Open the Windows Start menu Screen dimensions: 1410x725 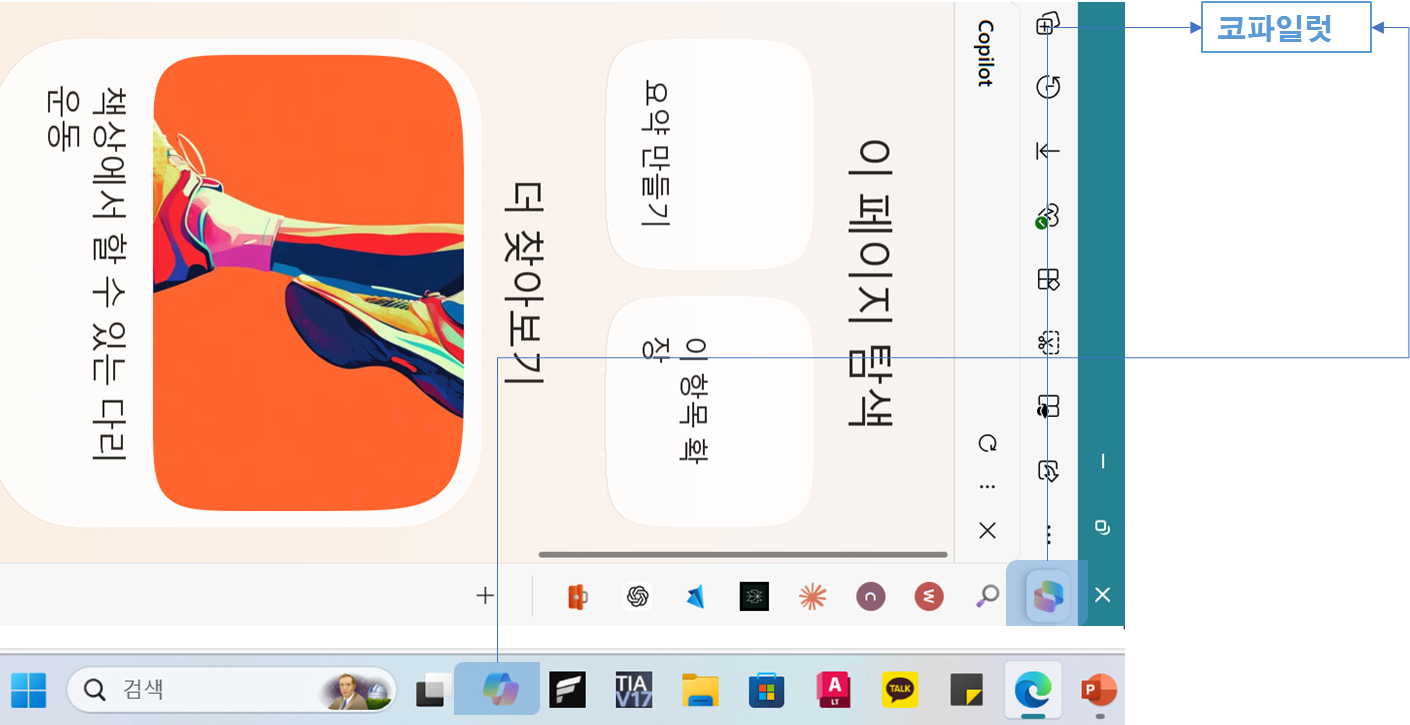pyautogui.click(x=29, y=690)
